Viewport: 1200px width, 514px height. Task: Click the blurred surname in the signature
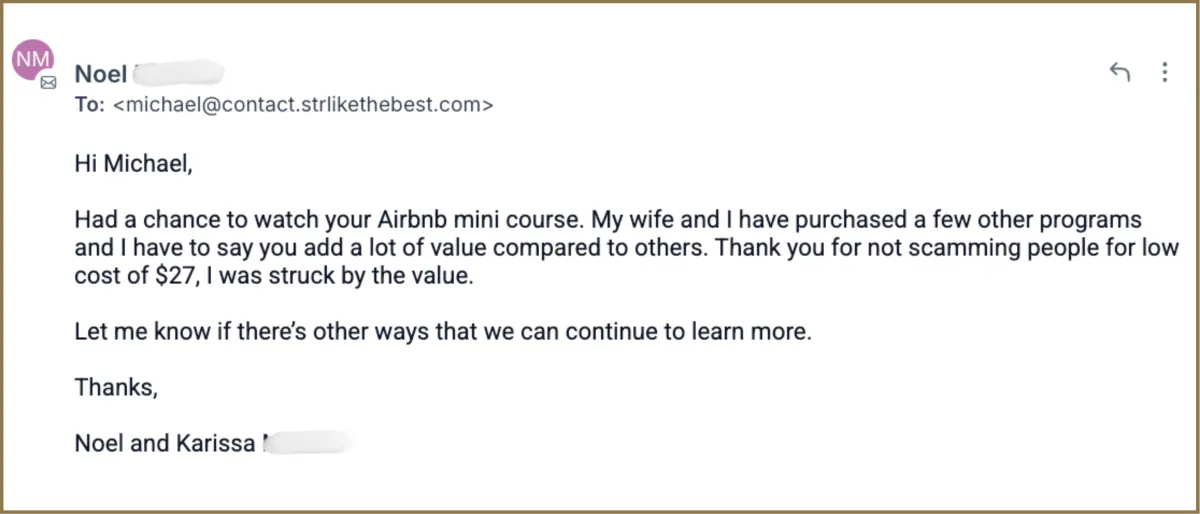[x=308, y=443]
